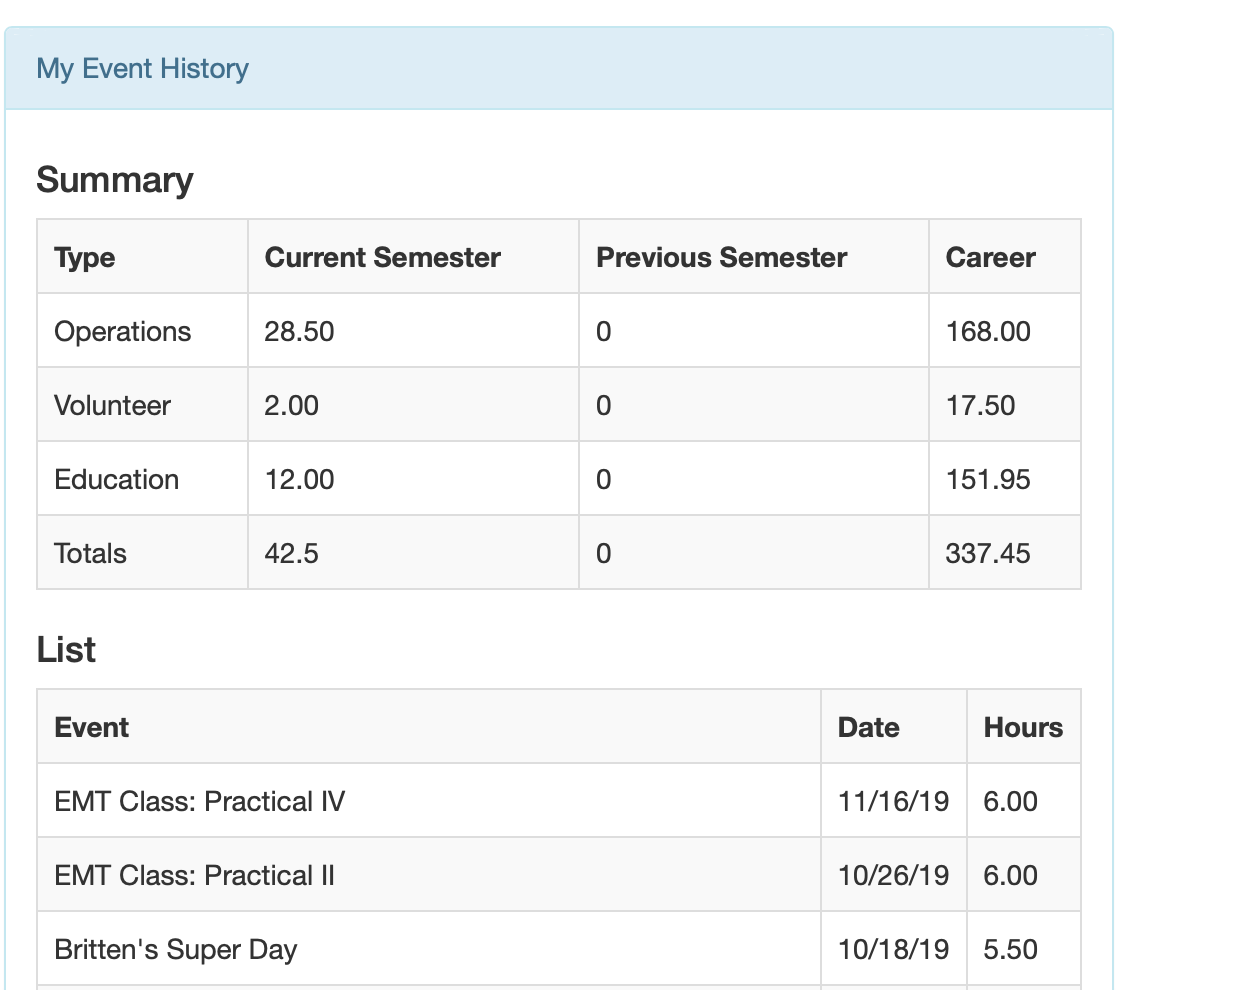This screenshot has height=990, width=1260.
Task: Click the Date column header
Action: click(868, 728)
